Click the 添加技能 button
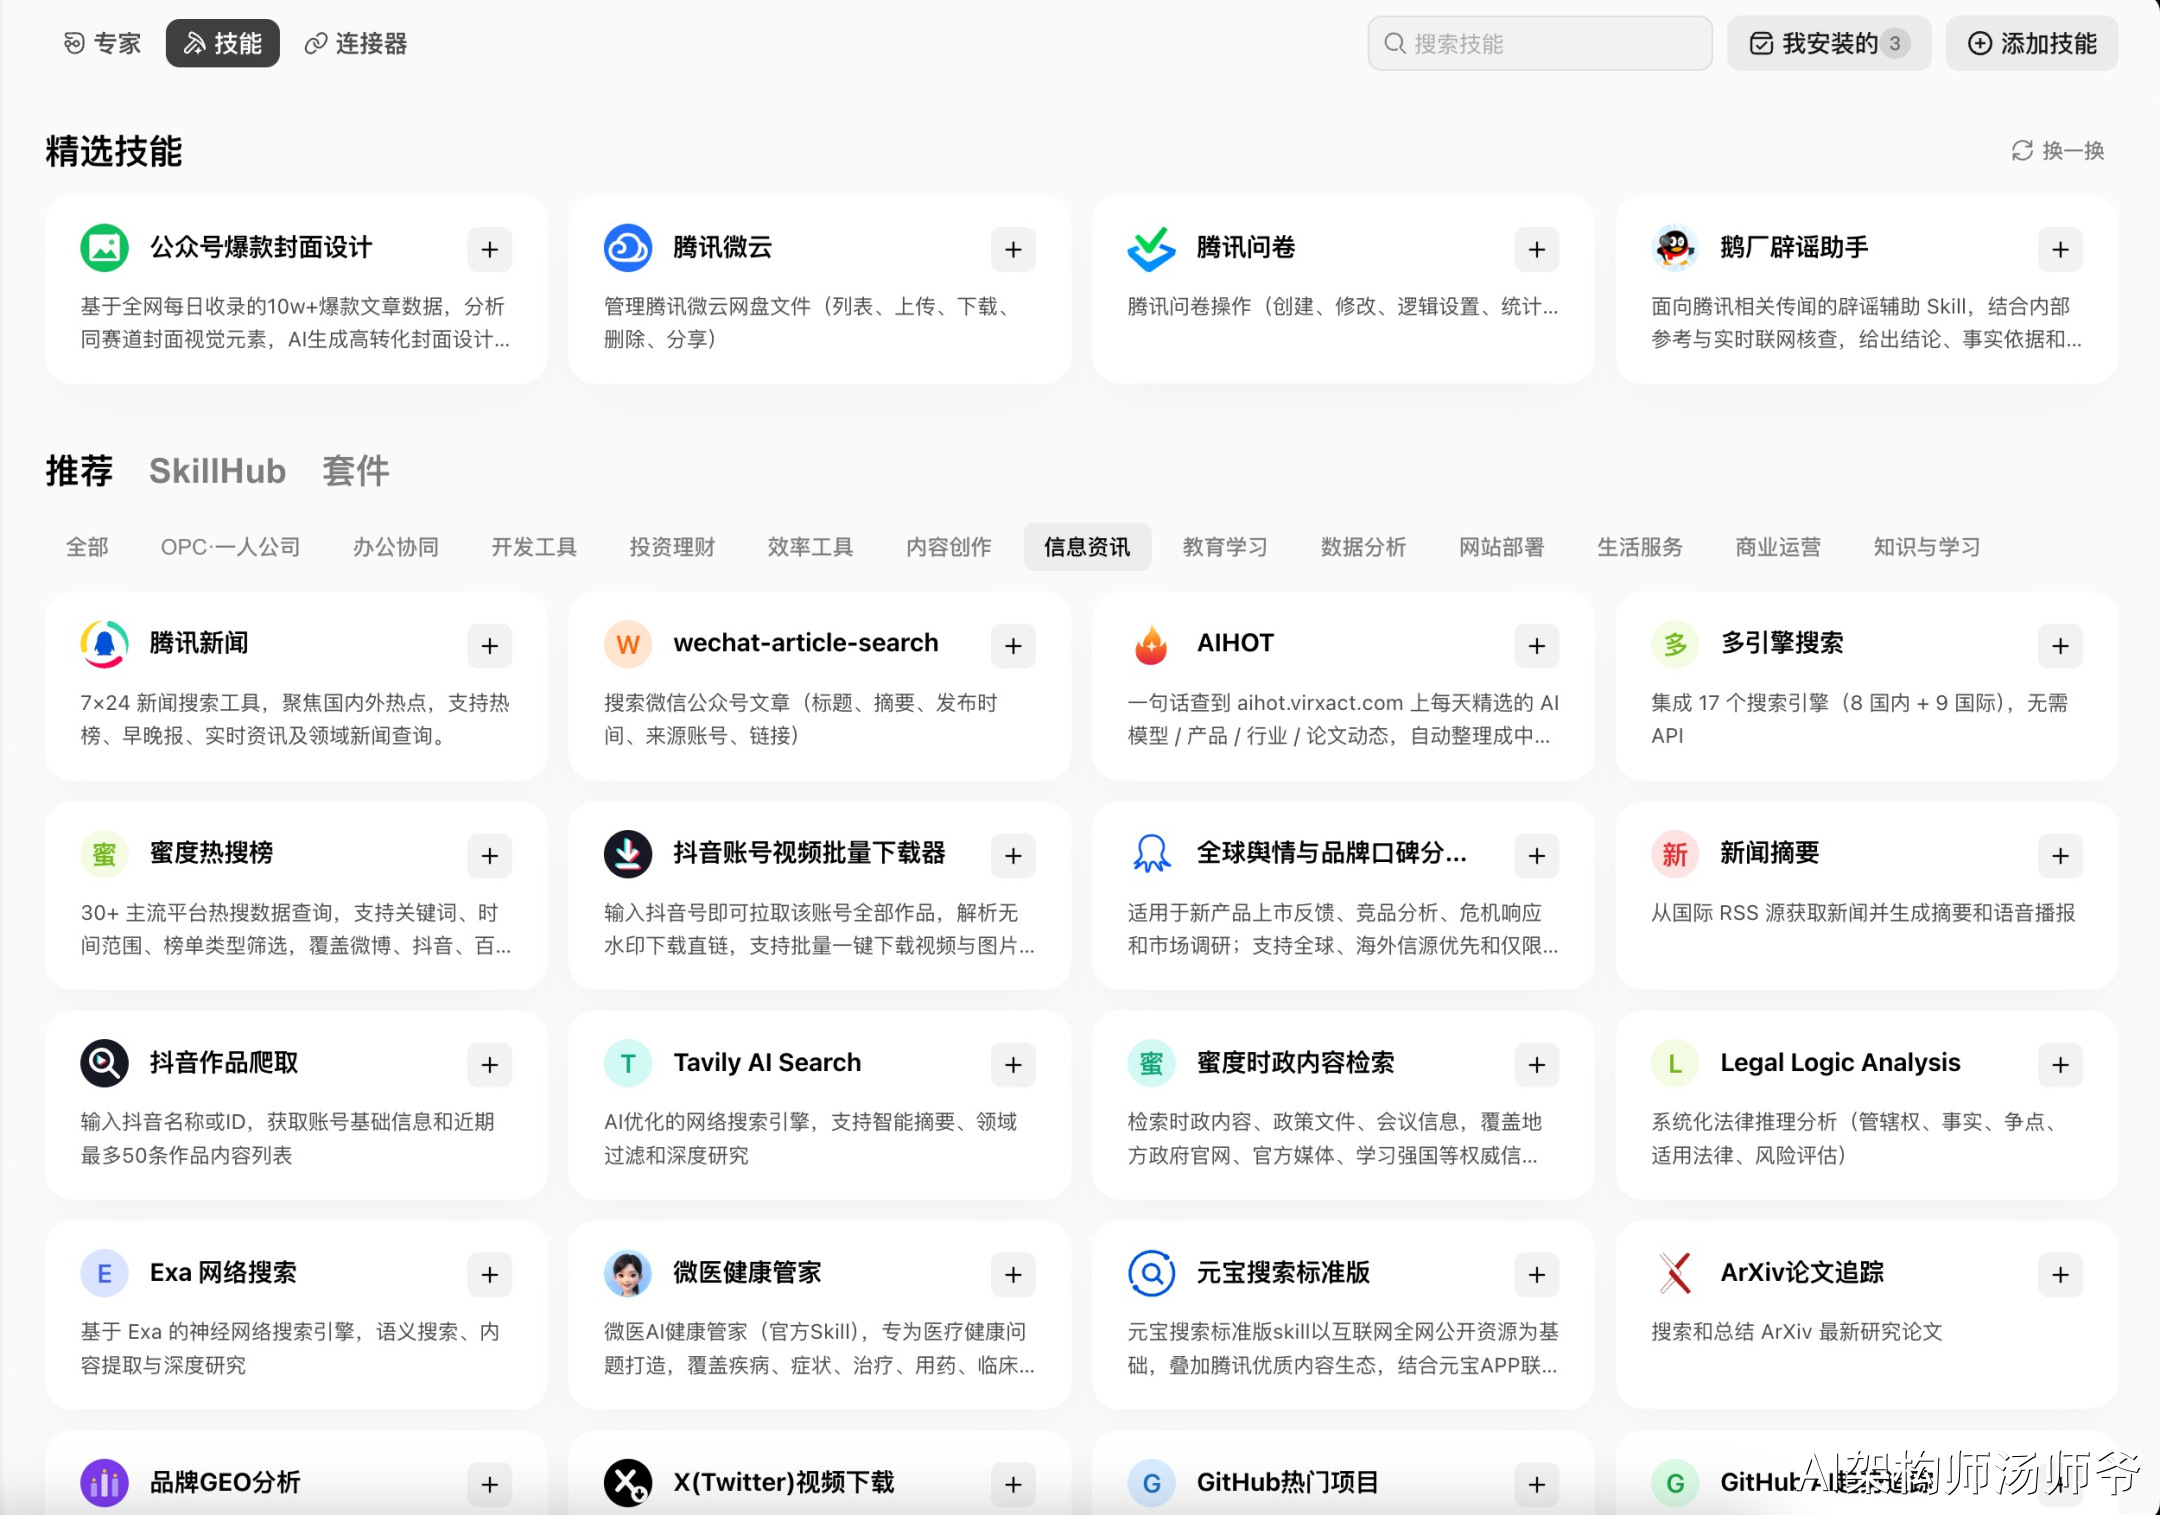This screenshot has height=1515, width=2160. [2032, 43]
